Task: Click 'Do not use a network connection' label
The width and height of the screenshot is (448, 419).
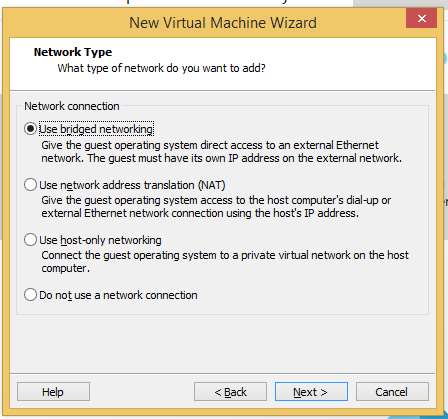Action: coord(118,295)
